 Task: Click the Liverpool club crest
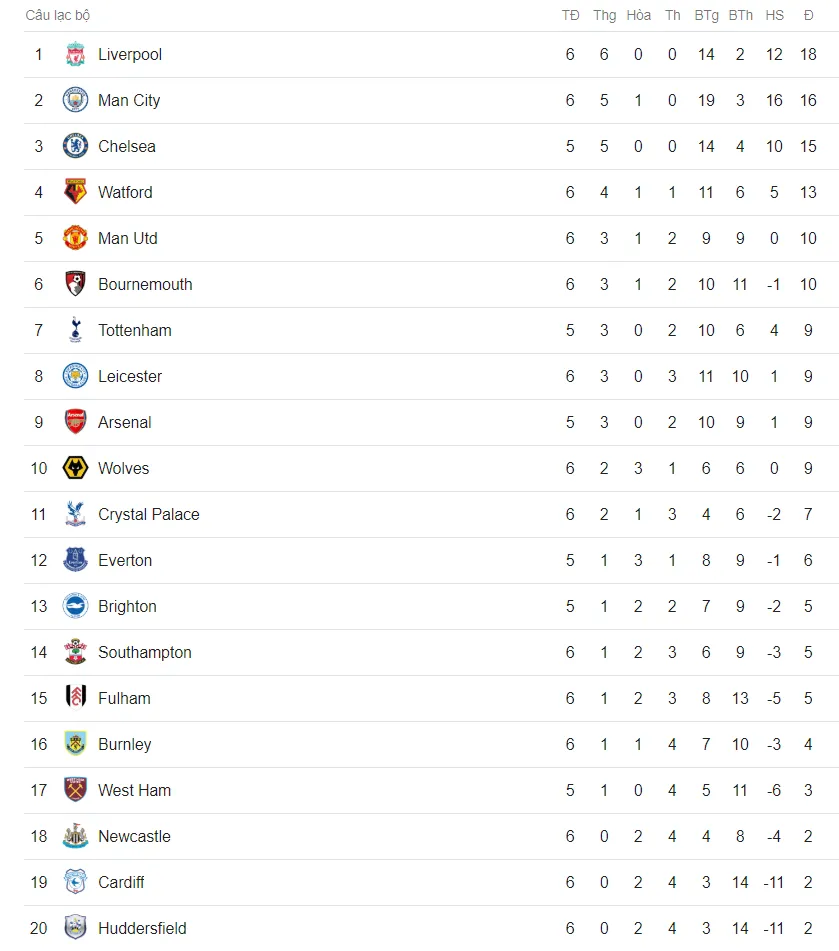click(x=75, y=55)
